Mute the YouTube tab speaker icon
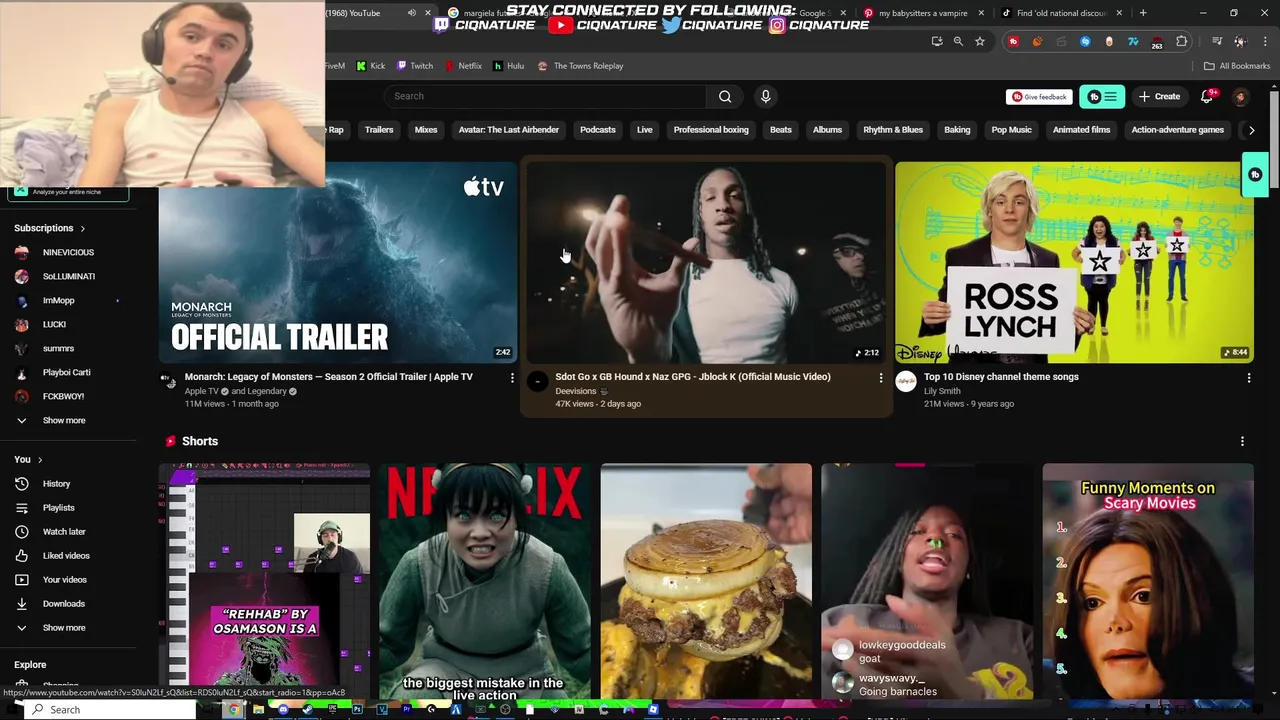Image resolution: width=1280 pixels, height=720 pixels. pyautogui.click(x=412, y=13)
